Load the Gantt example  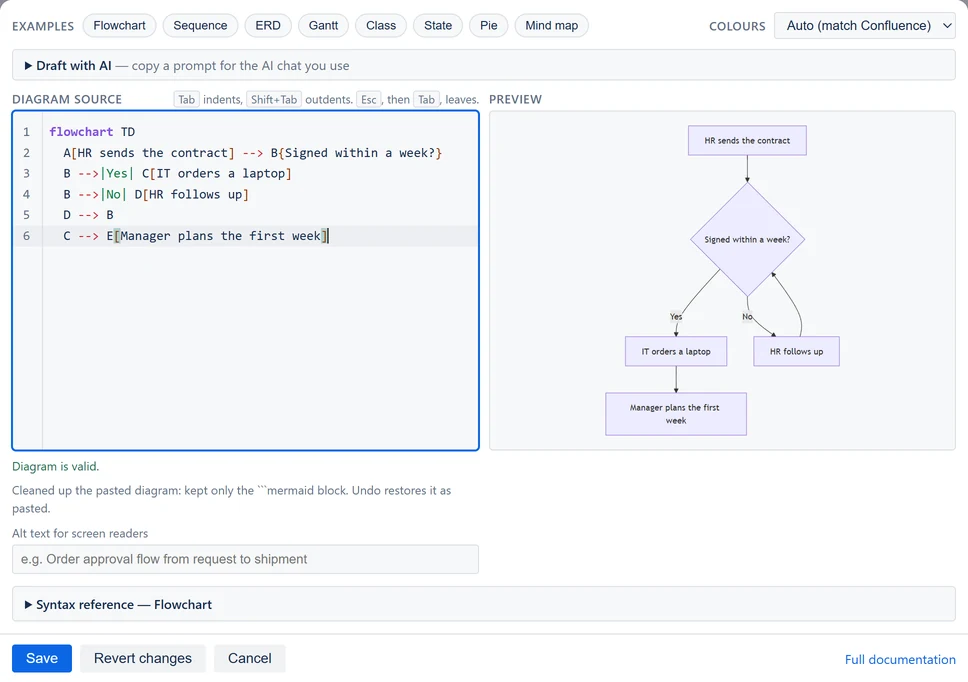323,25
